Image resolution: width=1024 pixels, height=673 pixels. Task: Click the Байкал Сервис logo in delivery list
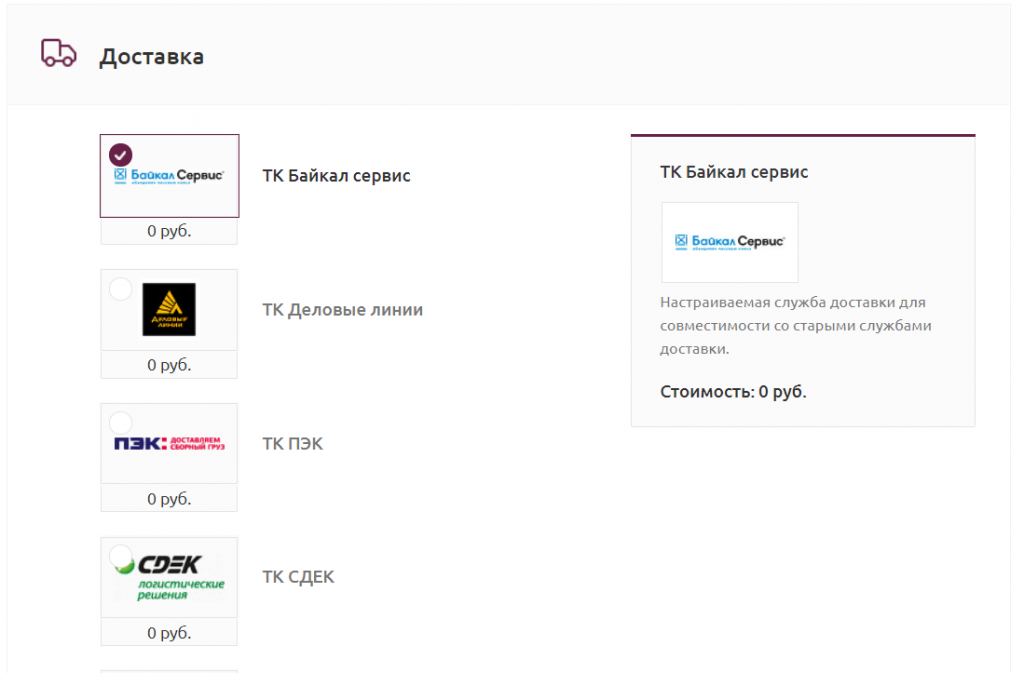click(169, 176)
